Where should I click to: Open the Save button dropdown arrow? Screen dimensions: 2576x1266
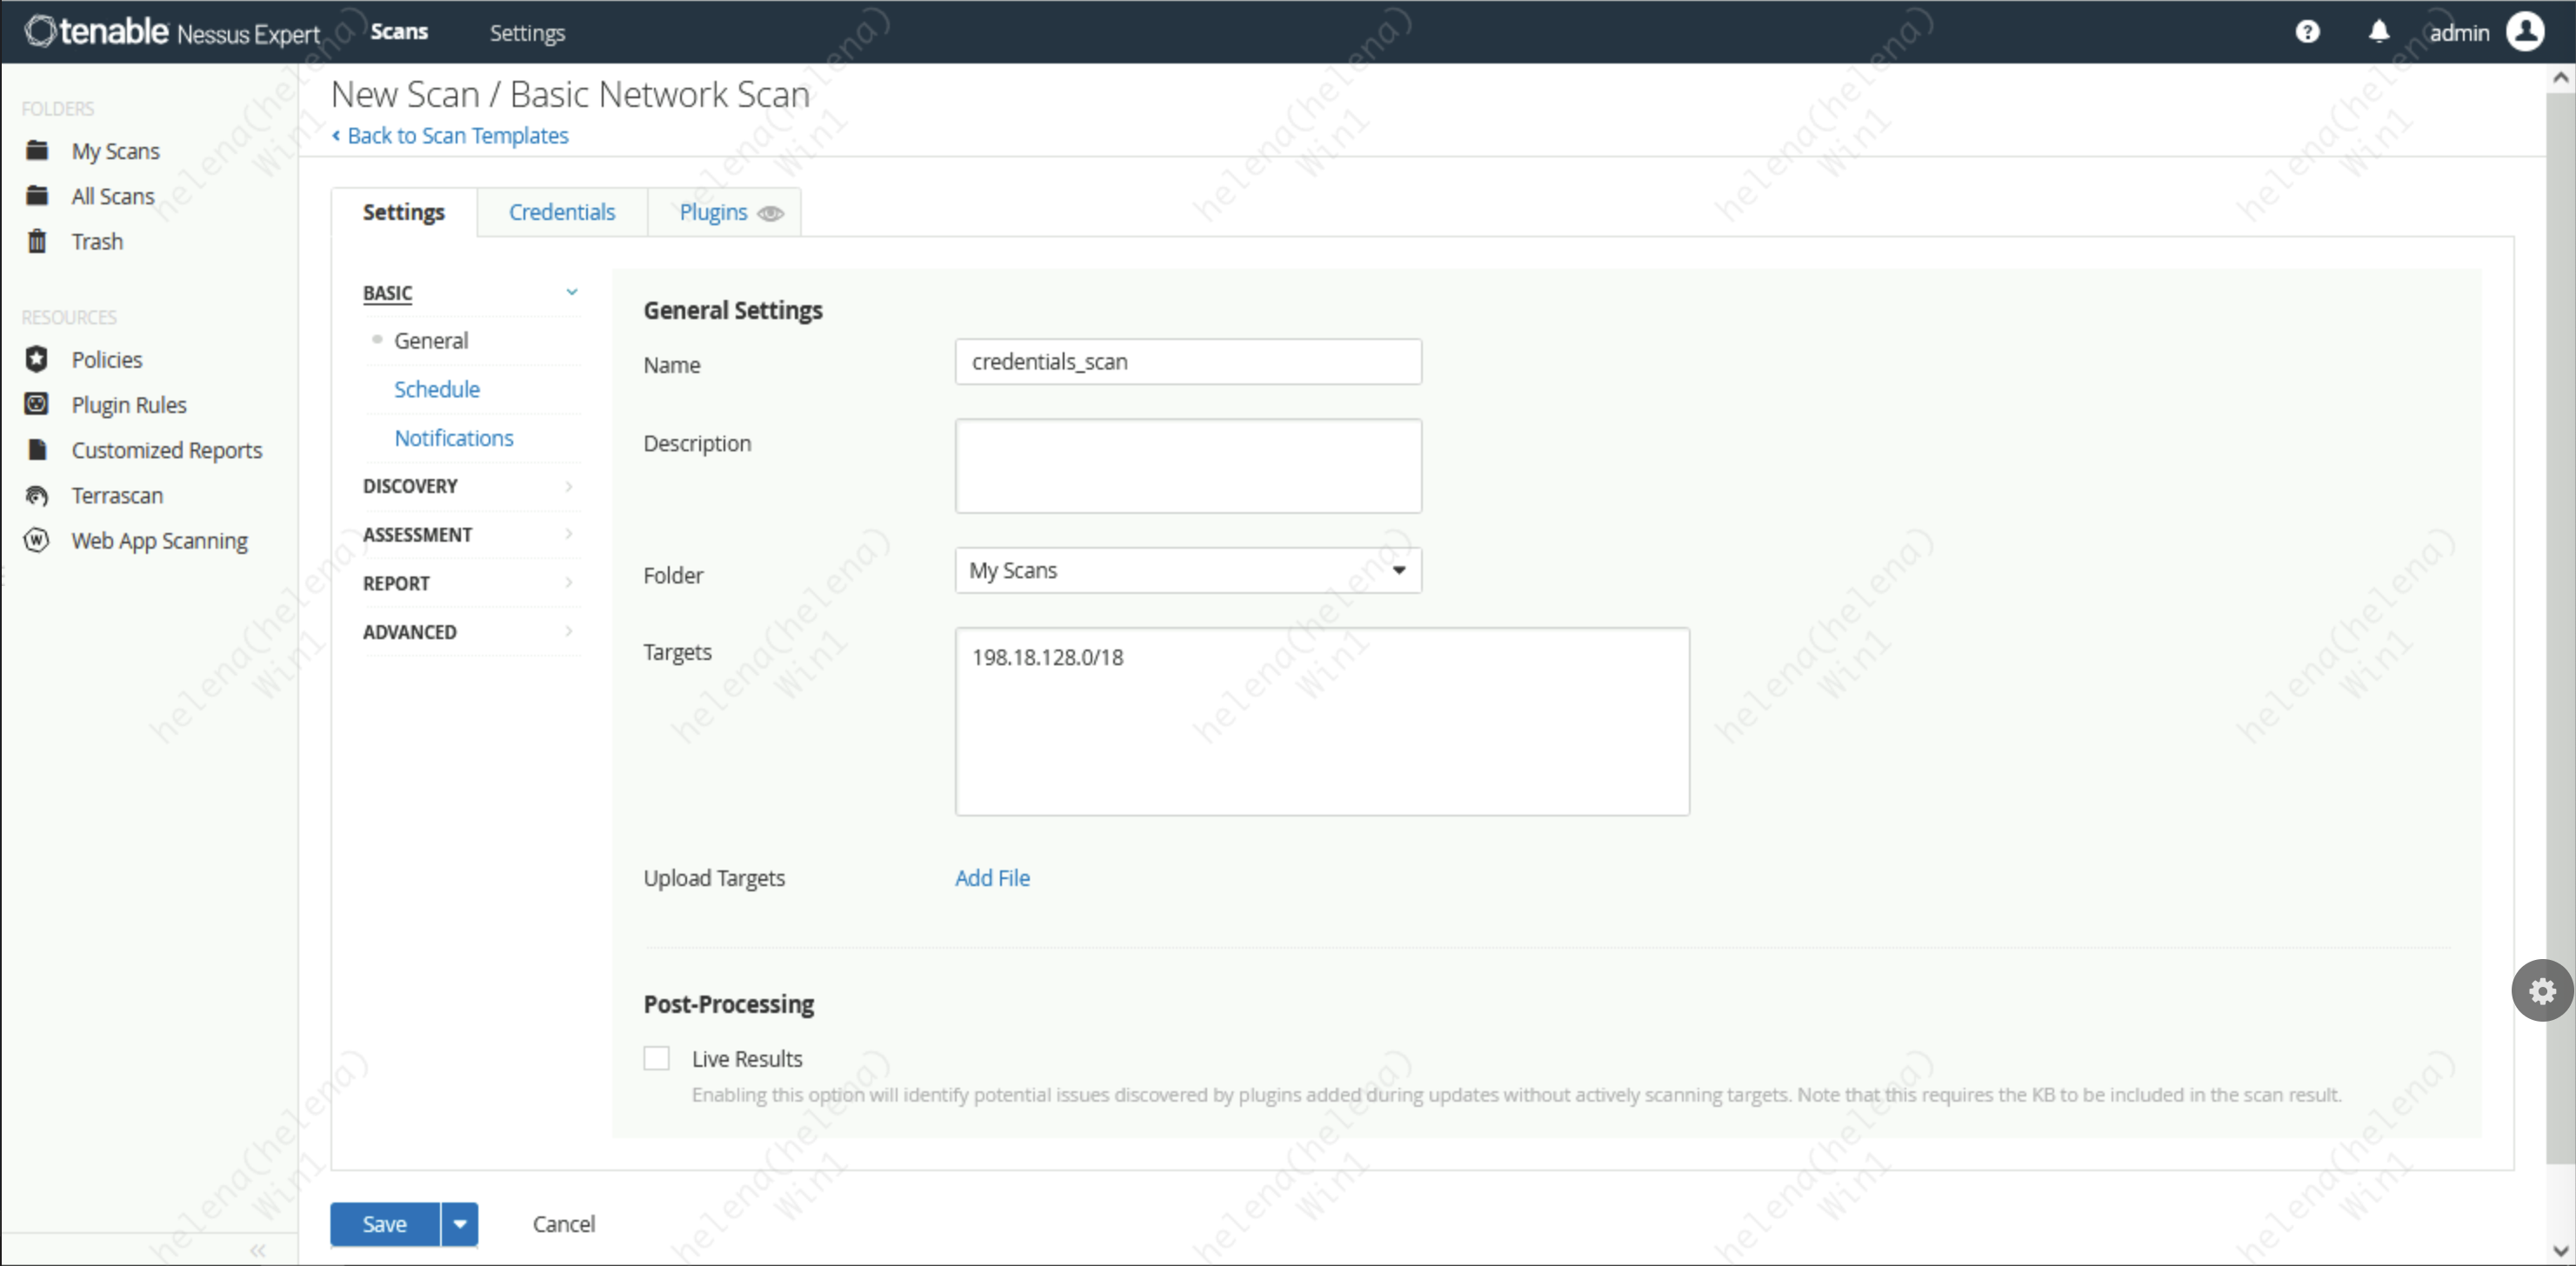click(459, 1224)
